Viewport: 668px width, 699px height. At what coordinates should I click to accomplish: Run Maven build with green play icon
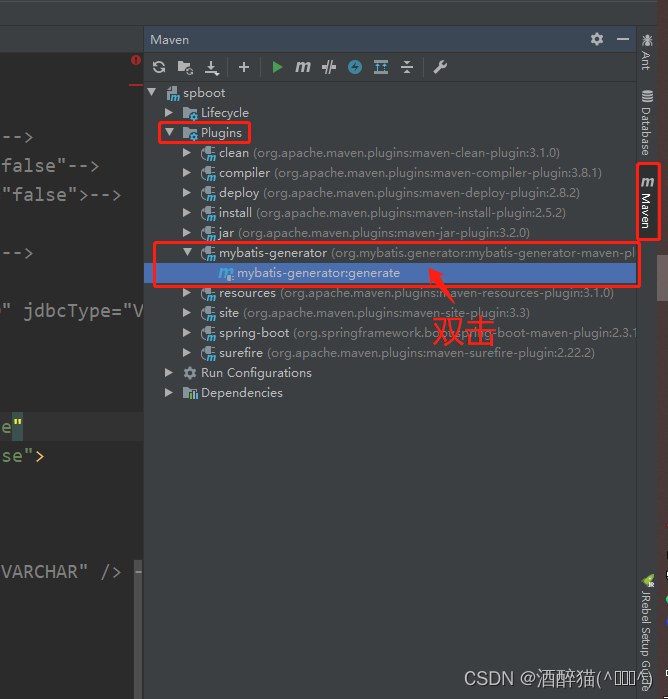(x=277, y=67)
